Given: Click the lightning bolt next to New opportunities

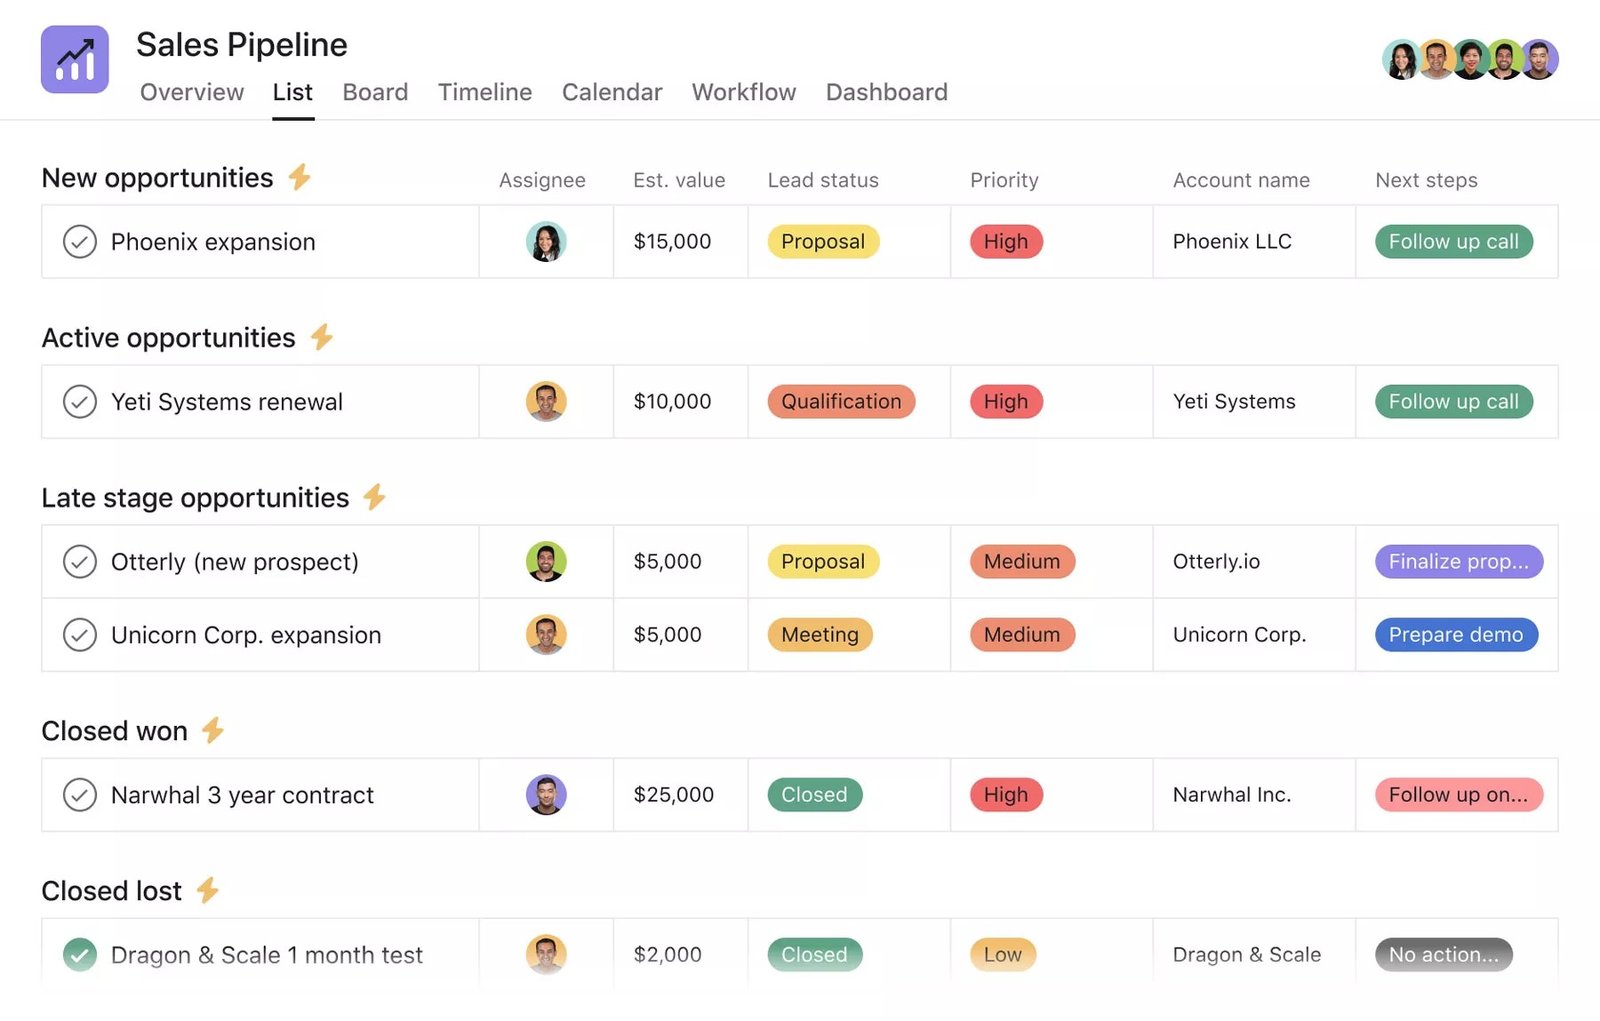Looking at the screenshot, I should point(299,177).
